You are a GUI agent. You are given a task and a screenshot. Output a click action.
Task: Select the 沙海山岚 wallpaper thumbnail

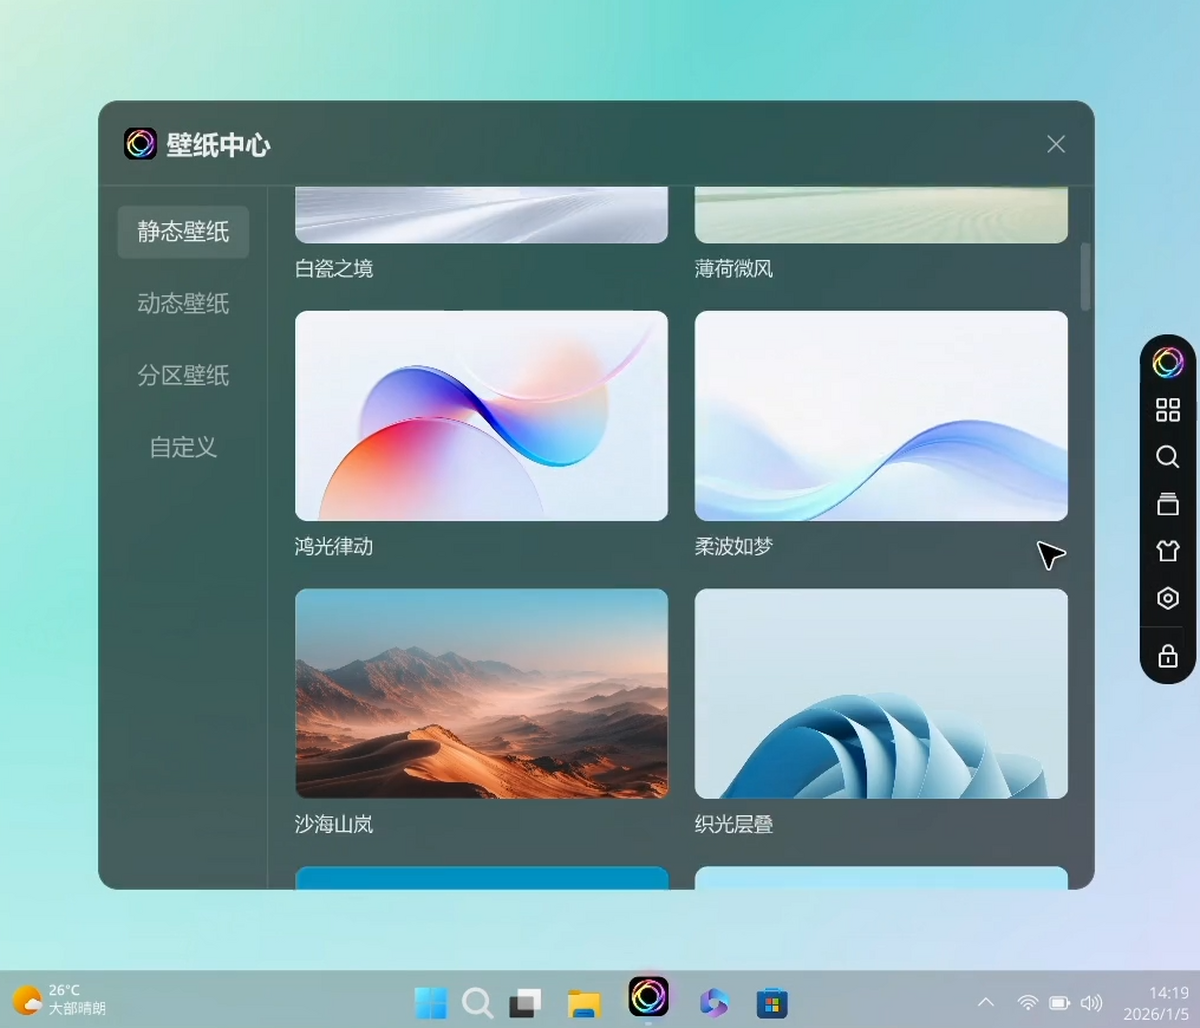click(x=481, y=693)
